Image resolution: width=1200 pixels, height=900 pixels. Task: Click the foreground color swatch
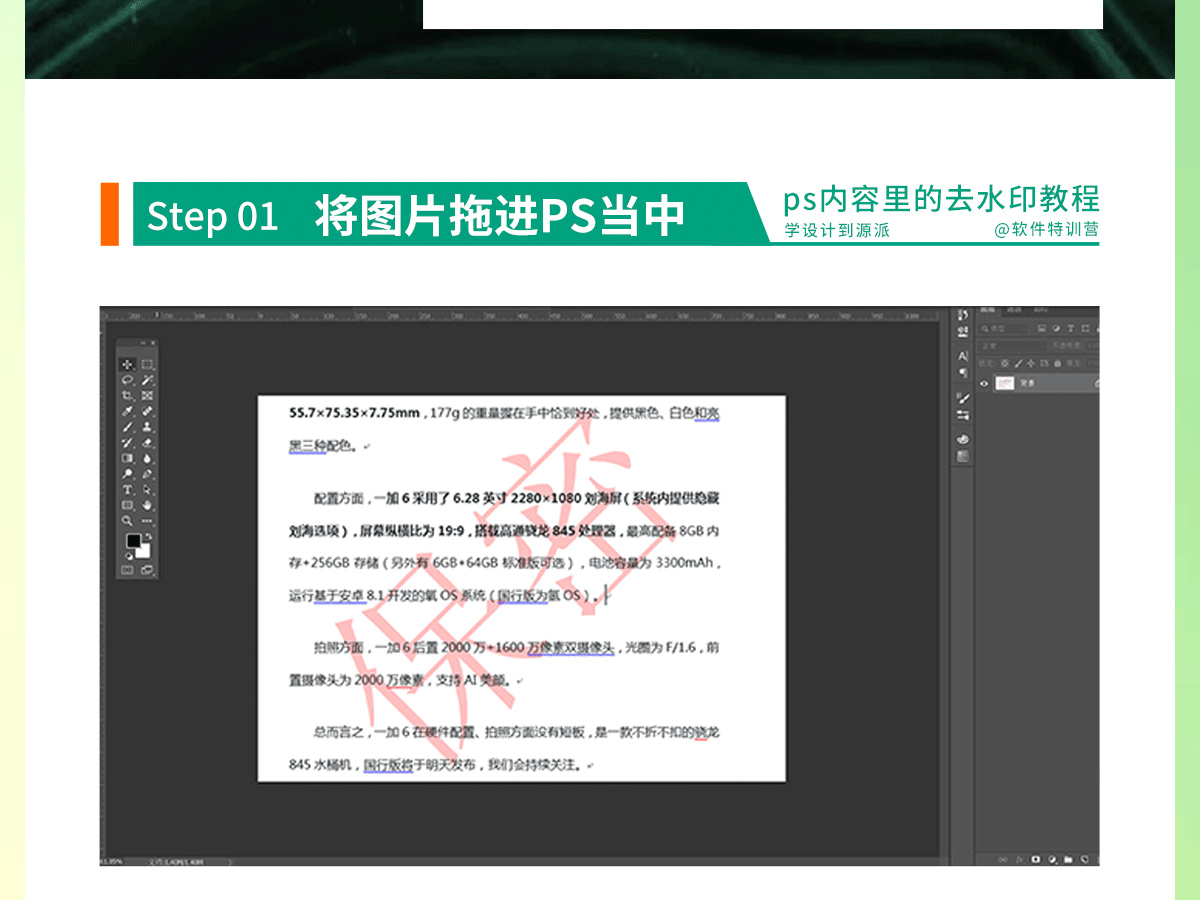[133, 541]
